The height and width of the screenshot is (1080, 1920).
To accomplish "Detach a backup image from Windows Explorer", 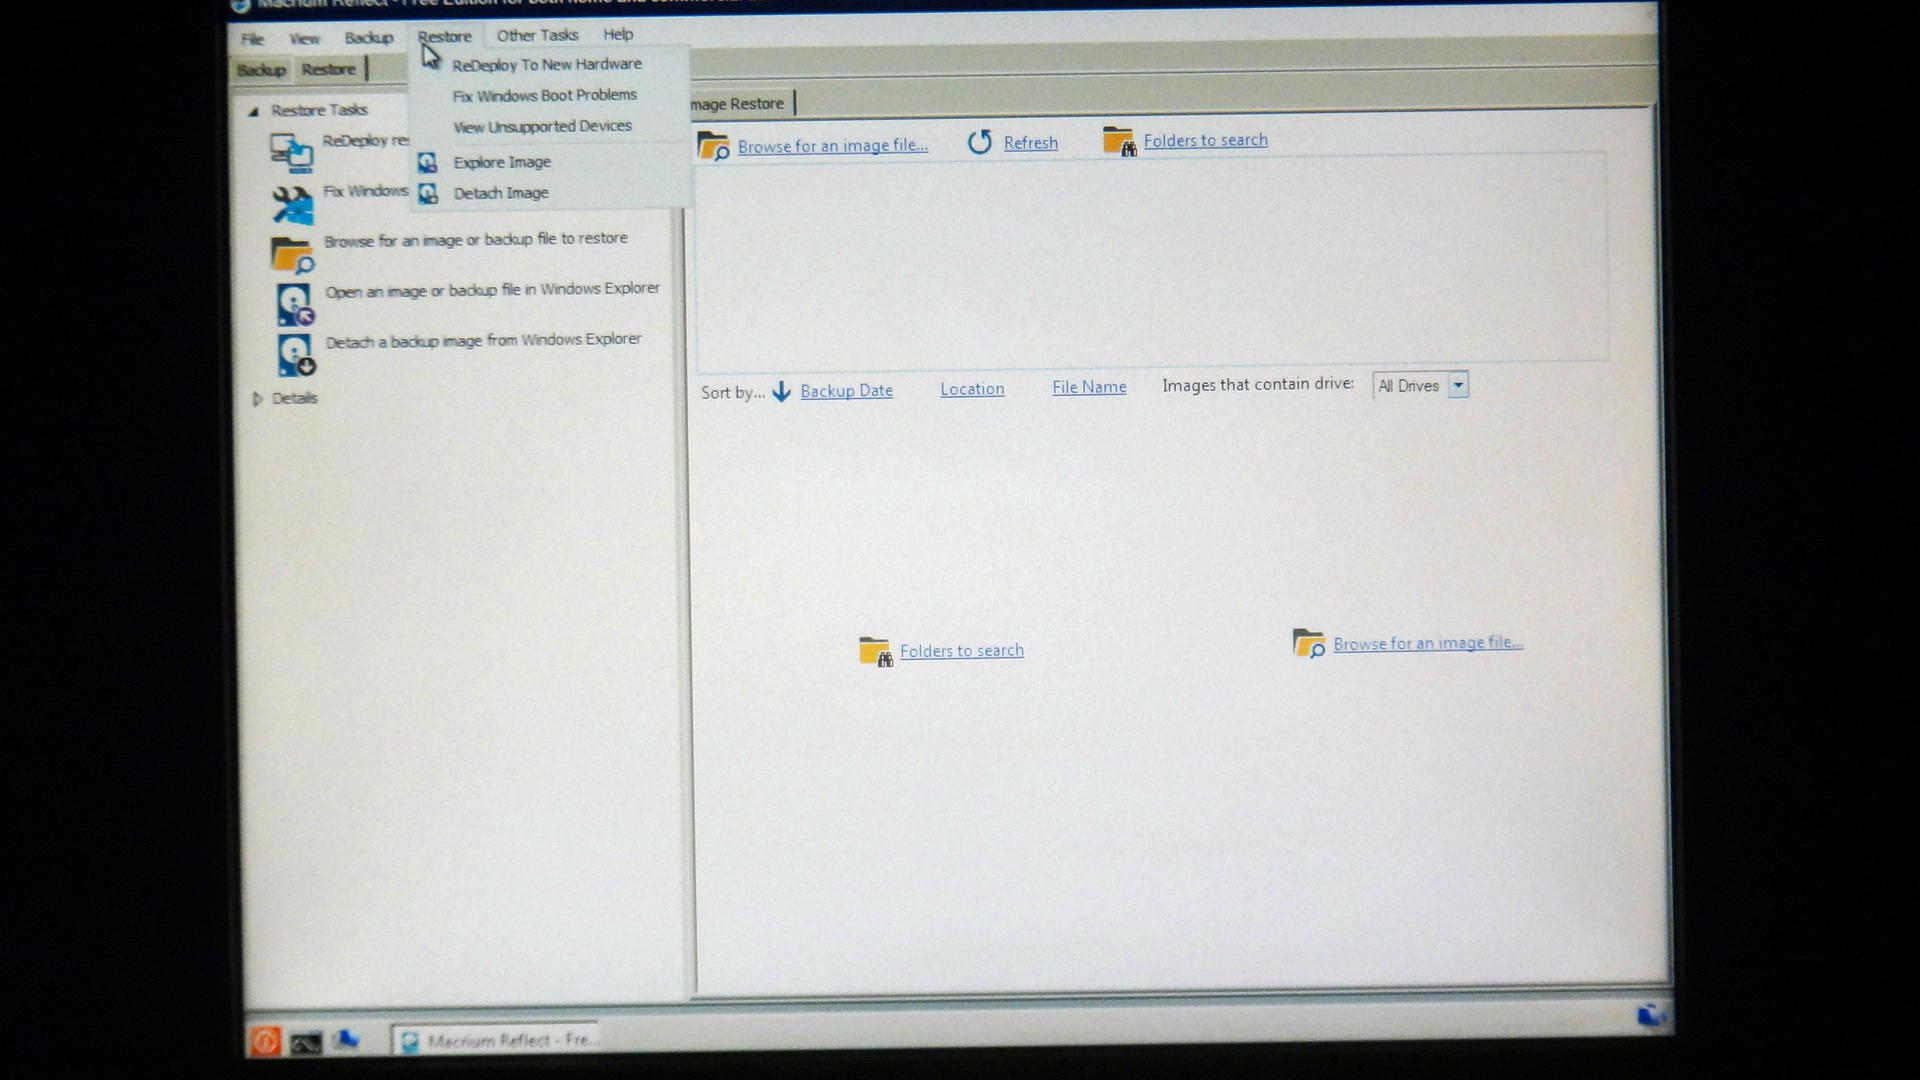I will [484, 341].
